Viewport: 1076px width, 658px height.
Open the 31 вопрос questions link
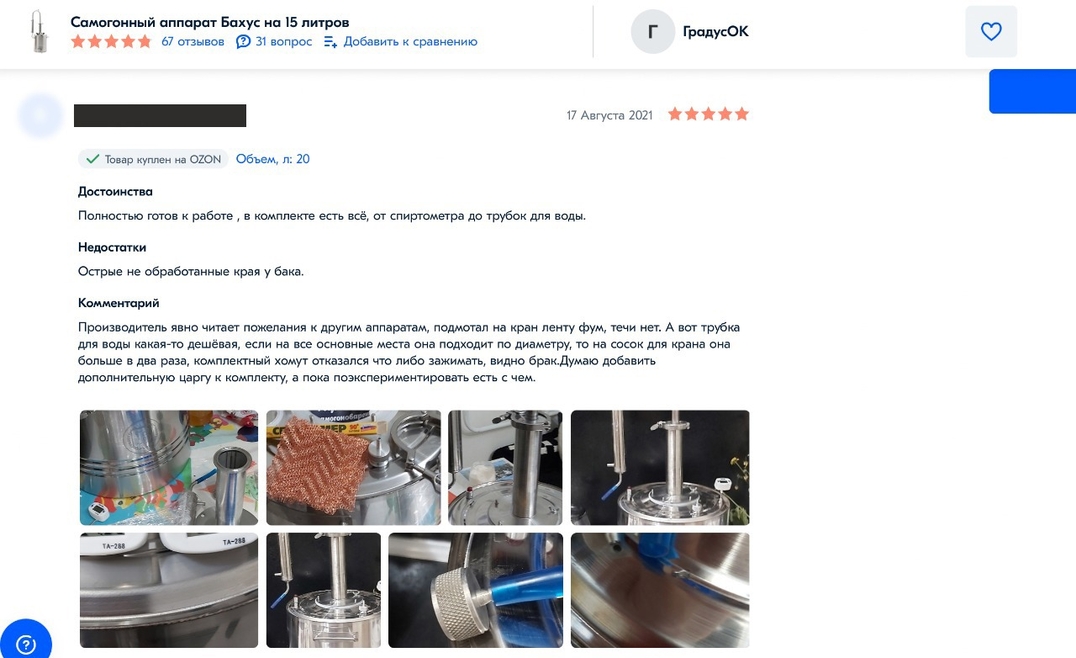click(283, 42)
